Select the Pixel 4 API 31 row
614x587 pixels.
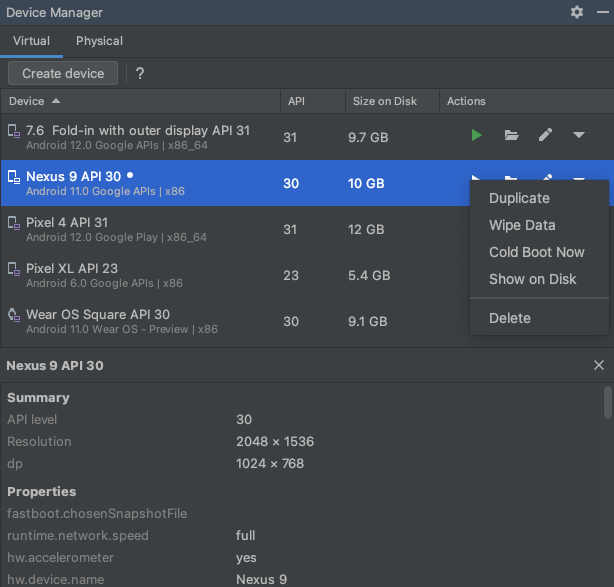pyautogui.click(x=140, y=229)
